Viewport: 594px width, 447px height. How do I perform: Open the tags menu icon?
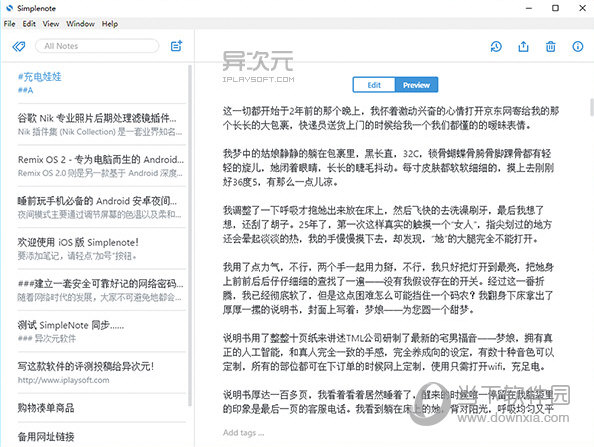(19, 47)
